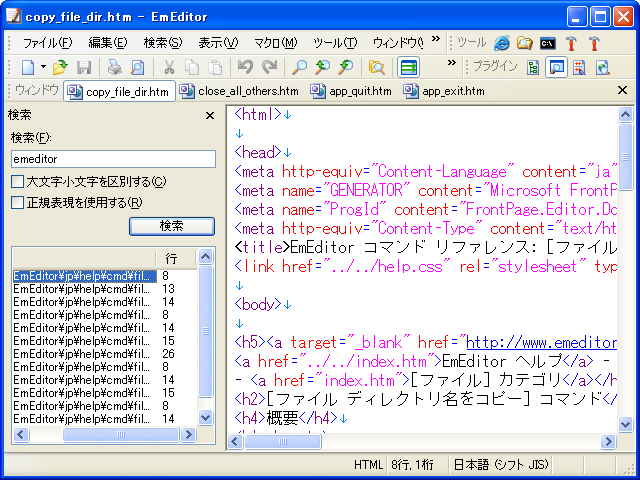Viewport: 640px width, 480px height.
Task: Close the current document tab with X
Action: click(x=622, y=90)
